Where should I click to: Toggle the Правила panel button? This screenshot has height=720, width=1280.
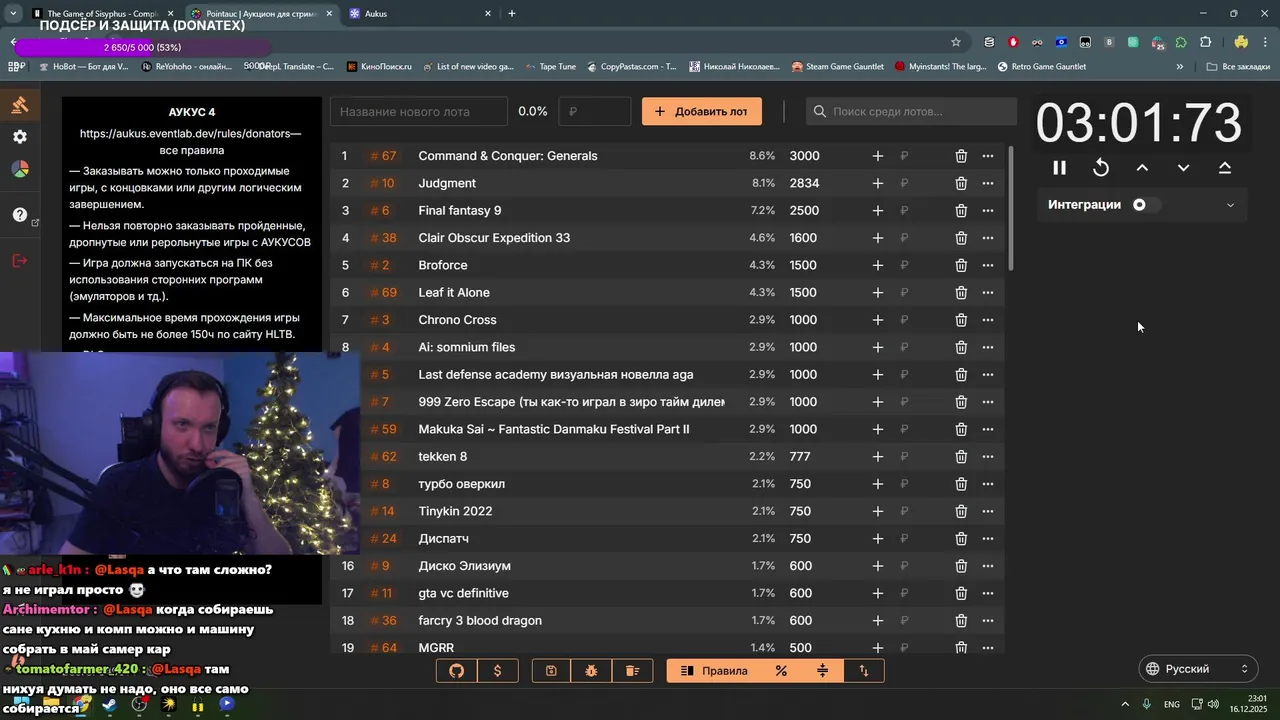pos(714,671)
